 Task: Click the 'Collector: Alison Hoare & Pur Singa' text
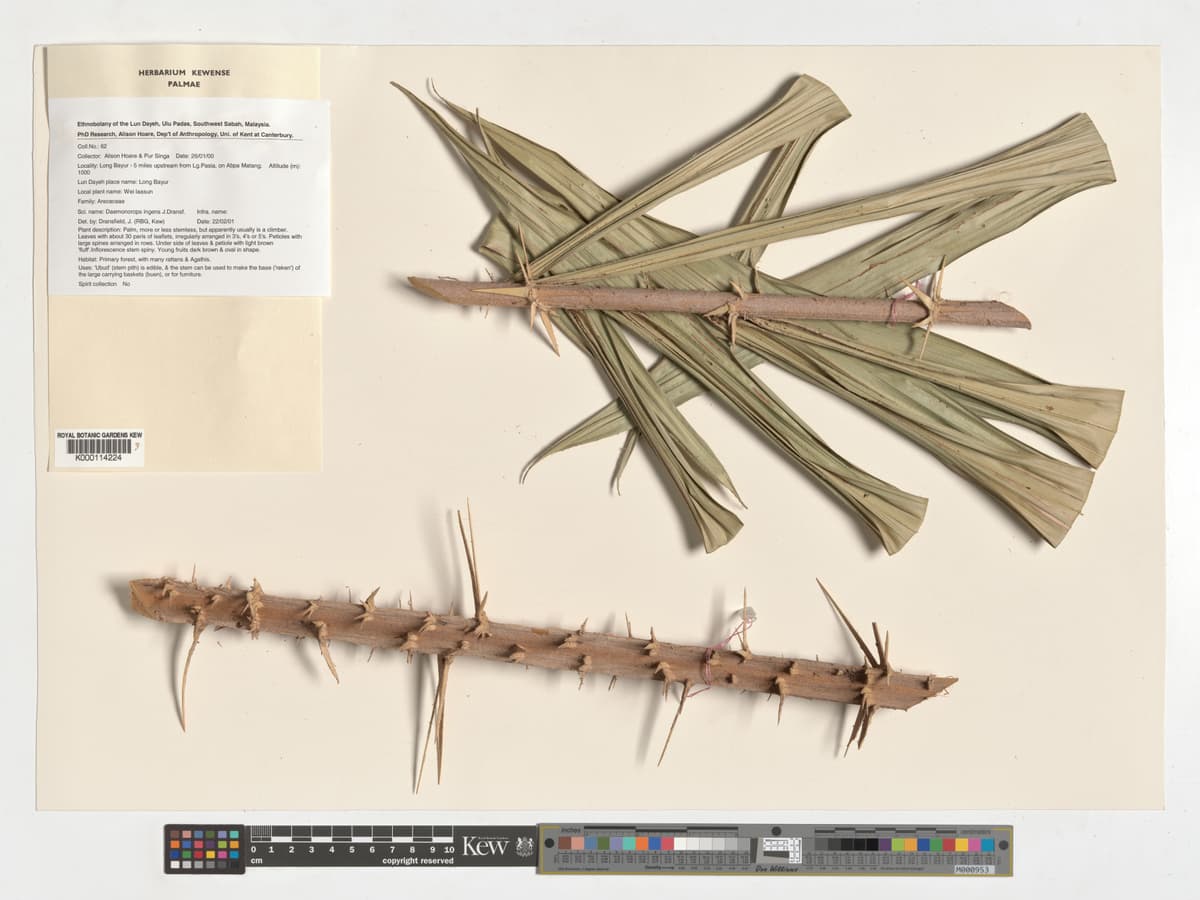click(123, 156)
